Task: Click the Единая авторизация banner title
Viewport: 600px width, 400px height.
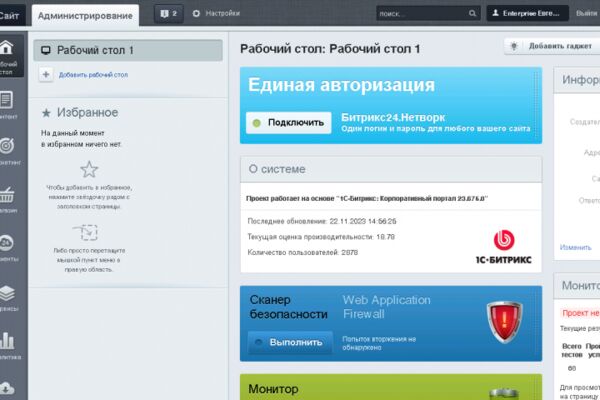Action: tap(341, 85)
